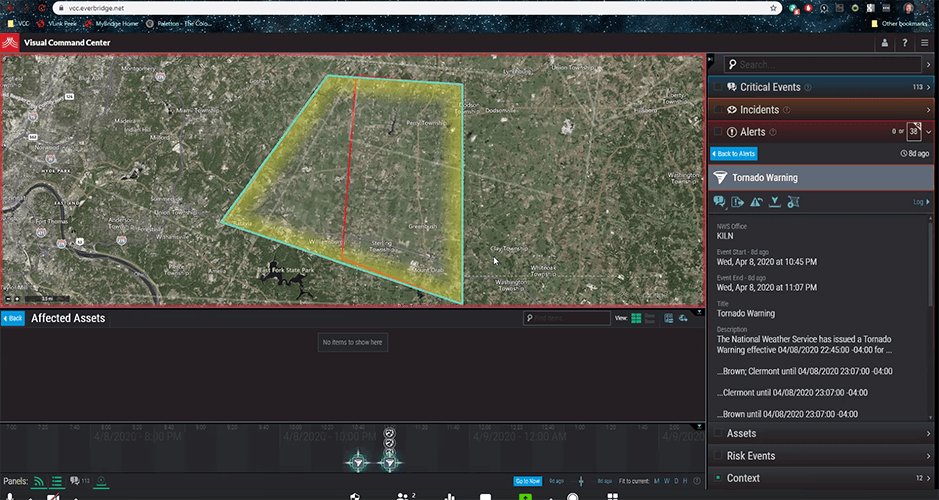Viewport: 939px width, 500px height.
Task: Toggle the feed panel icon next to Panels
Action: click(x=38, y=481)
